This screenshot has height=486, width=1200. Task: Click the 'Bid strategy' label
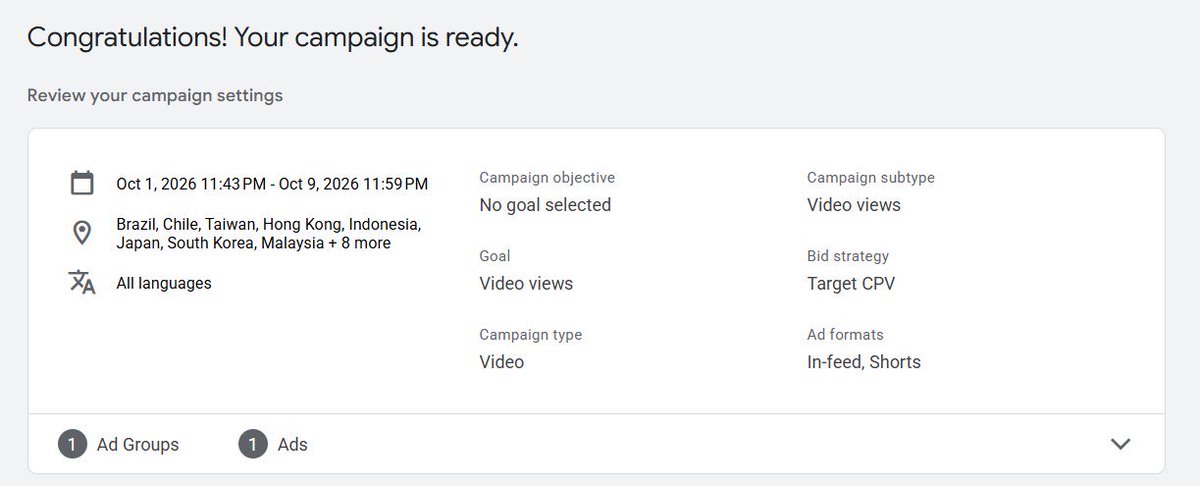[848, 256]
